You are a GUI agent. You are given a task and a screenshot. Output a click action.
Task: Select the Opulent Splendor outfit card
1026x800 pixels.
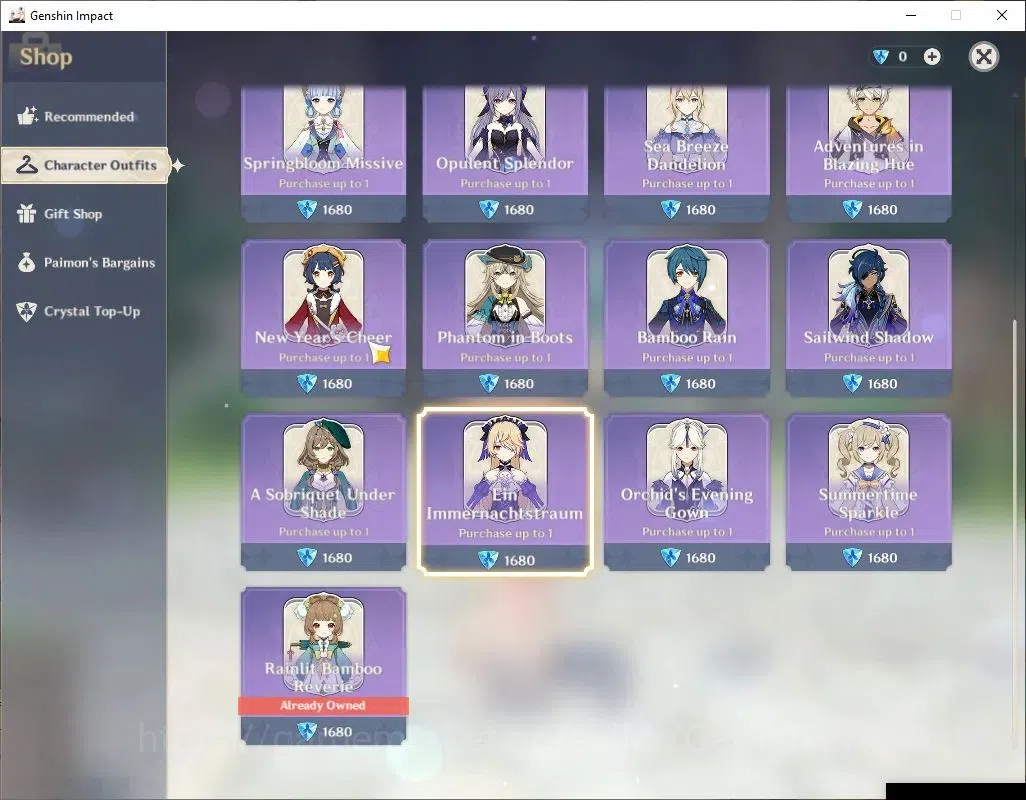click(x=505, y=154)
